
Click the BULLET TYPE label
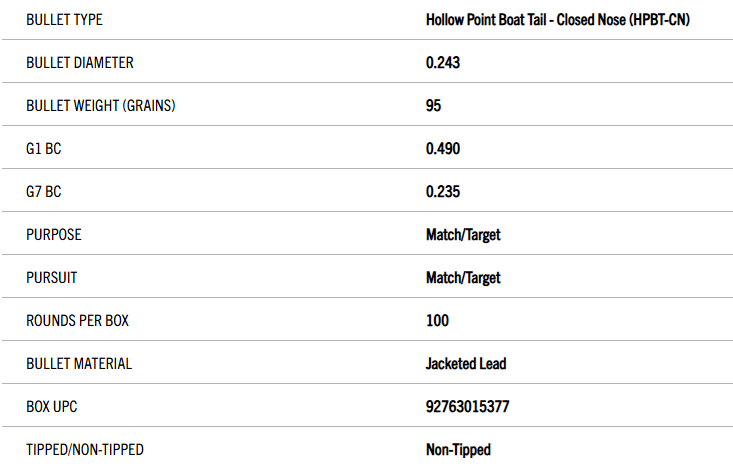pyautogui.click(x=64, y=19)
